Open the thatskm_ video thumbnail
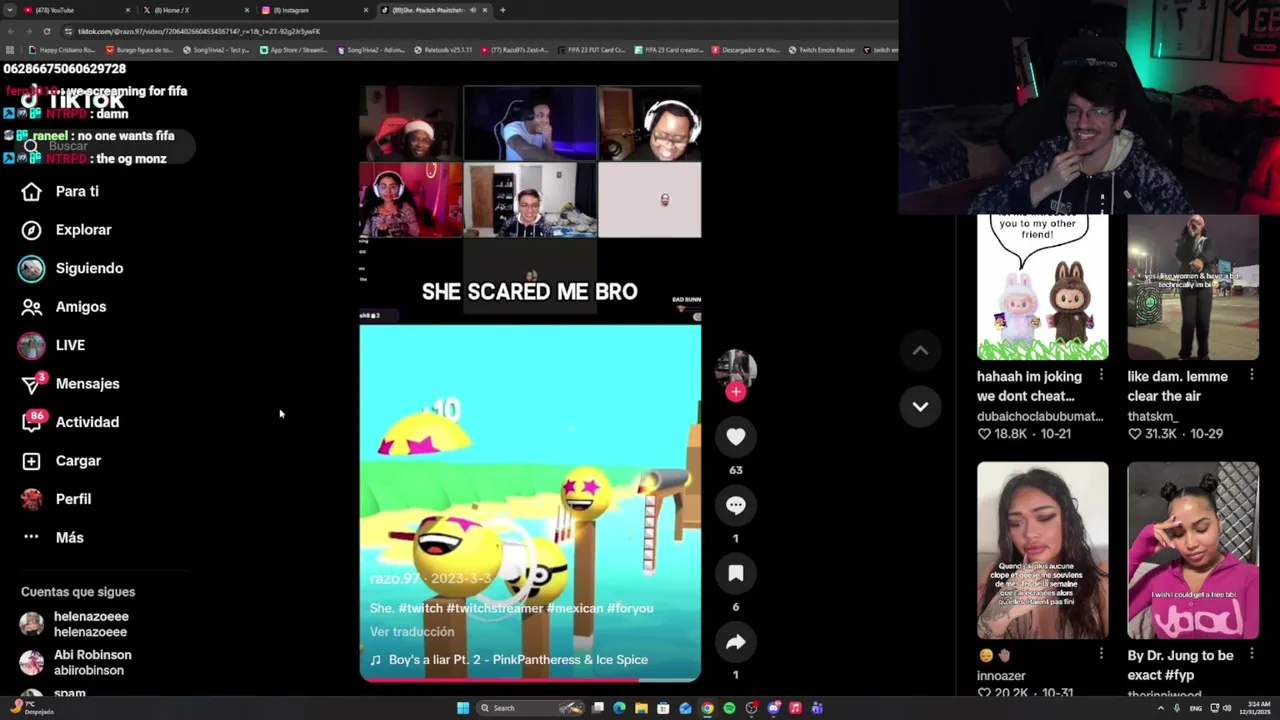1280x720 pixels. 1193,286
